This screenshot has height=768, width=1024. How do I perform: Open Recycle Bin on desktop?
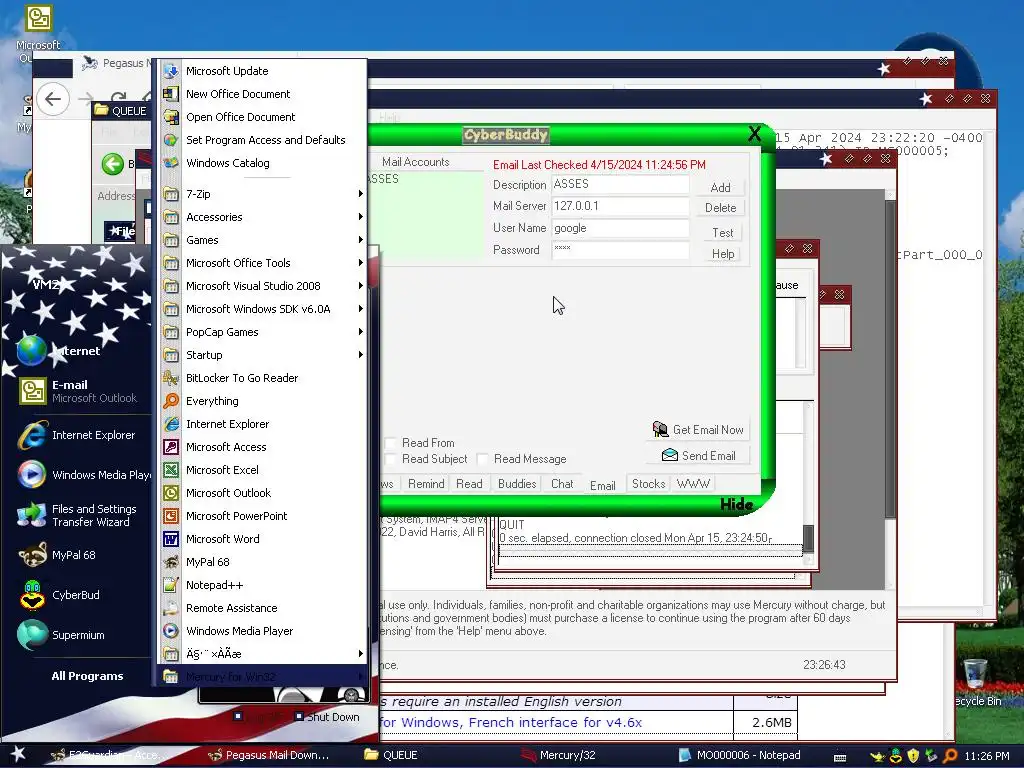pos(976,682)
